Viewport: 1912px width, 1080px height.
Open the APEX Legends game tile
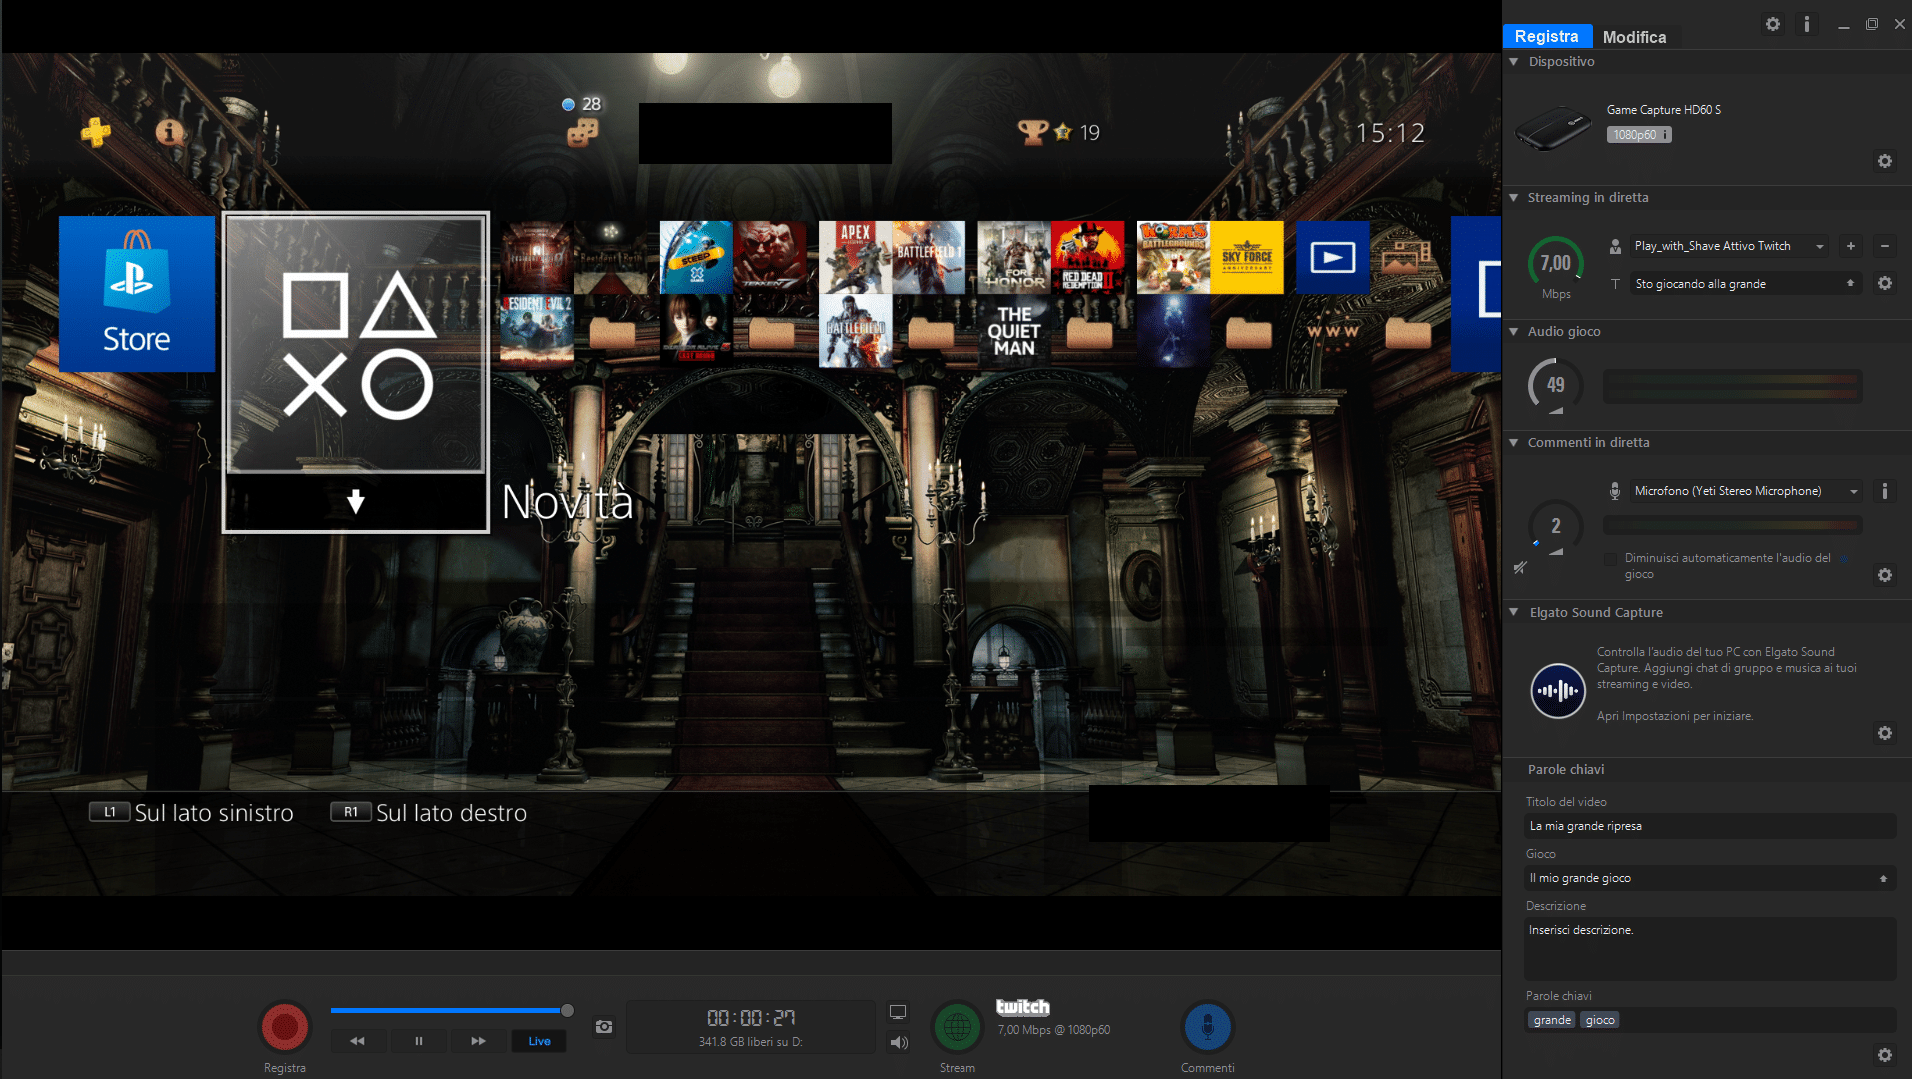[855, 257]
